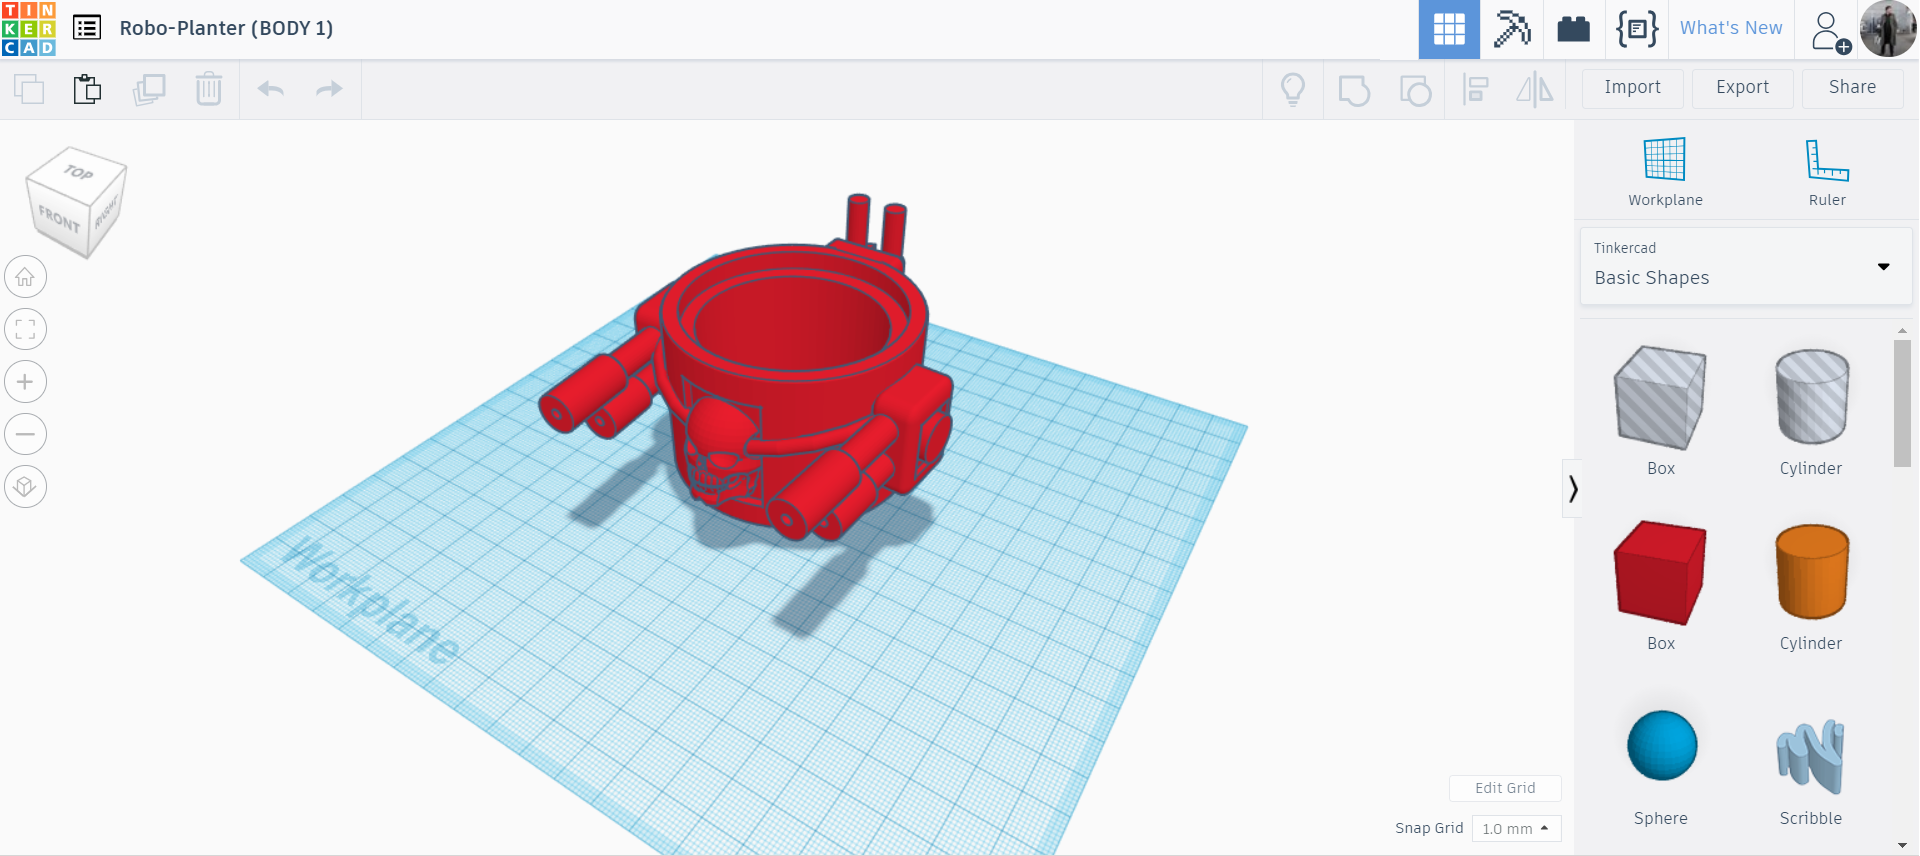Click the Zoom in plus button
Viewport: 1920px width, 856px height.
pyautogui.click(x=26, y=382)
